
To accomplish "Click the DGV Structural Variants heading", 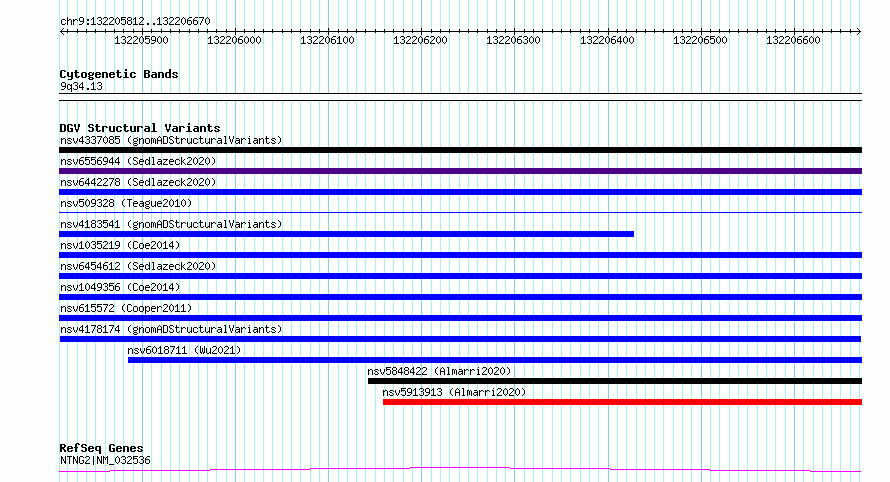I will [140, 128].
